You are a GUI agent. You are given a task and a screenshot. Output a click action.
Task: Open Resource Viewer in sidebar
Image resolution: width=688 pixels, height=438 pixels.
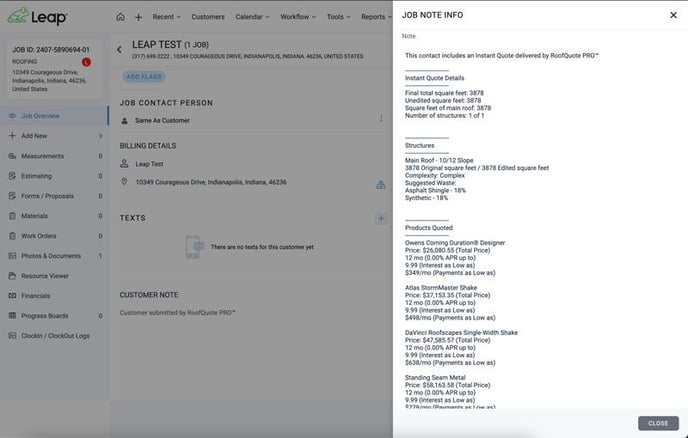click(54, 276)
